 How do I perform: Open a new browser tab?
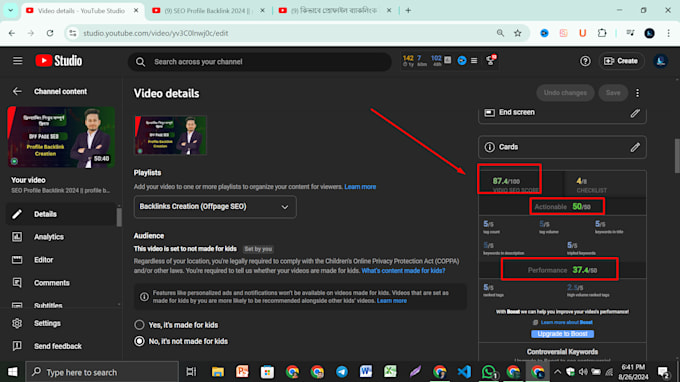click(x=408, y=10)
